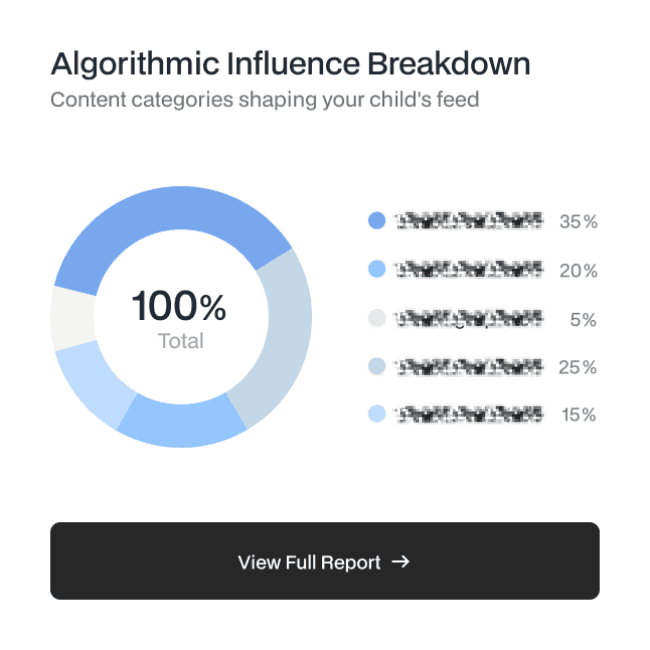Click the legend dot for 35%
This screenshot has width=650, height=650.
click(377, 221)
